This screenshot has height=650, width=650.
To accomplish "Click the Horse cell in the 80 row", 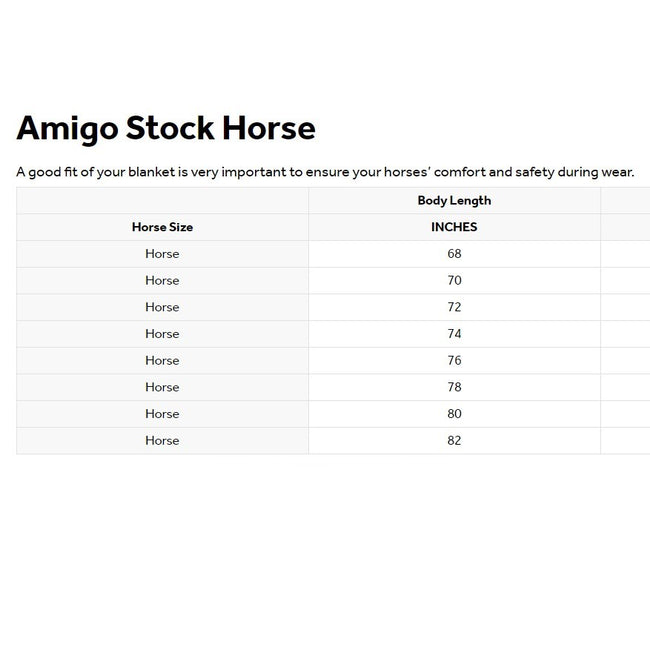I will [x=162, y=414].
